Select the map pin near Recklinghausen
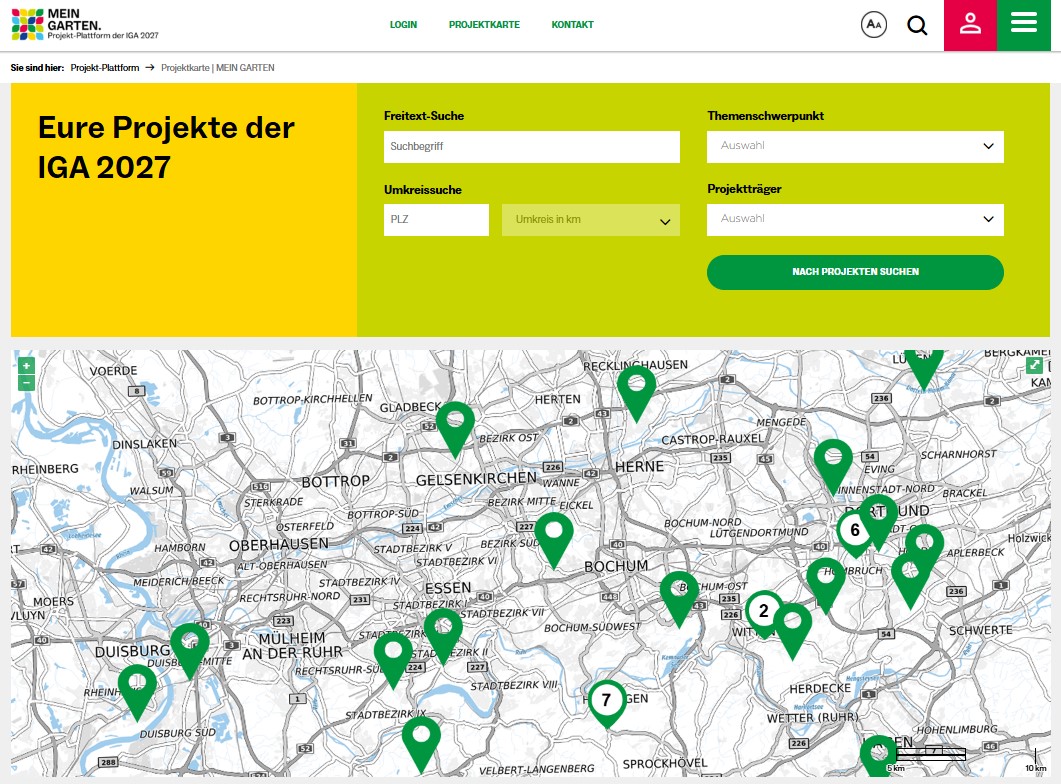The width and height of the screenshot is (1061, 784). coord(637,392)
